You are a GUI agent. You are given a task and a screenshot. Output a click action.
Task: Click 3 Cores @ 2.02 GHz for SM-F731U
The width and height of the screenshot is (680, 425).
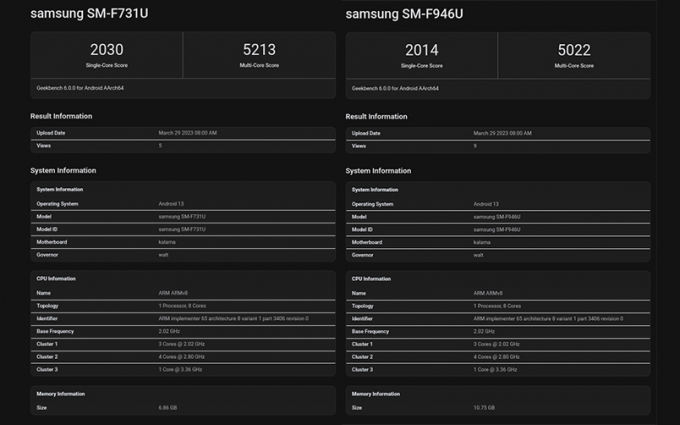pyautogui.click(x=182, y=344)
